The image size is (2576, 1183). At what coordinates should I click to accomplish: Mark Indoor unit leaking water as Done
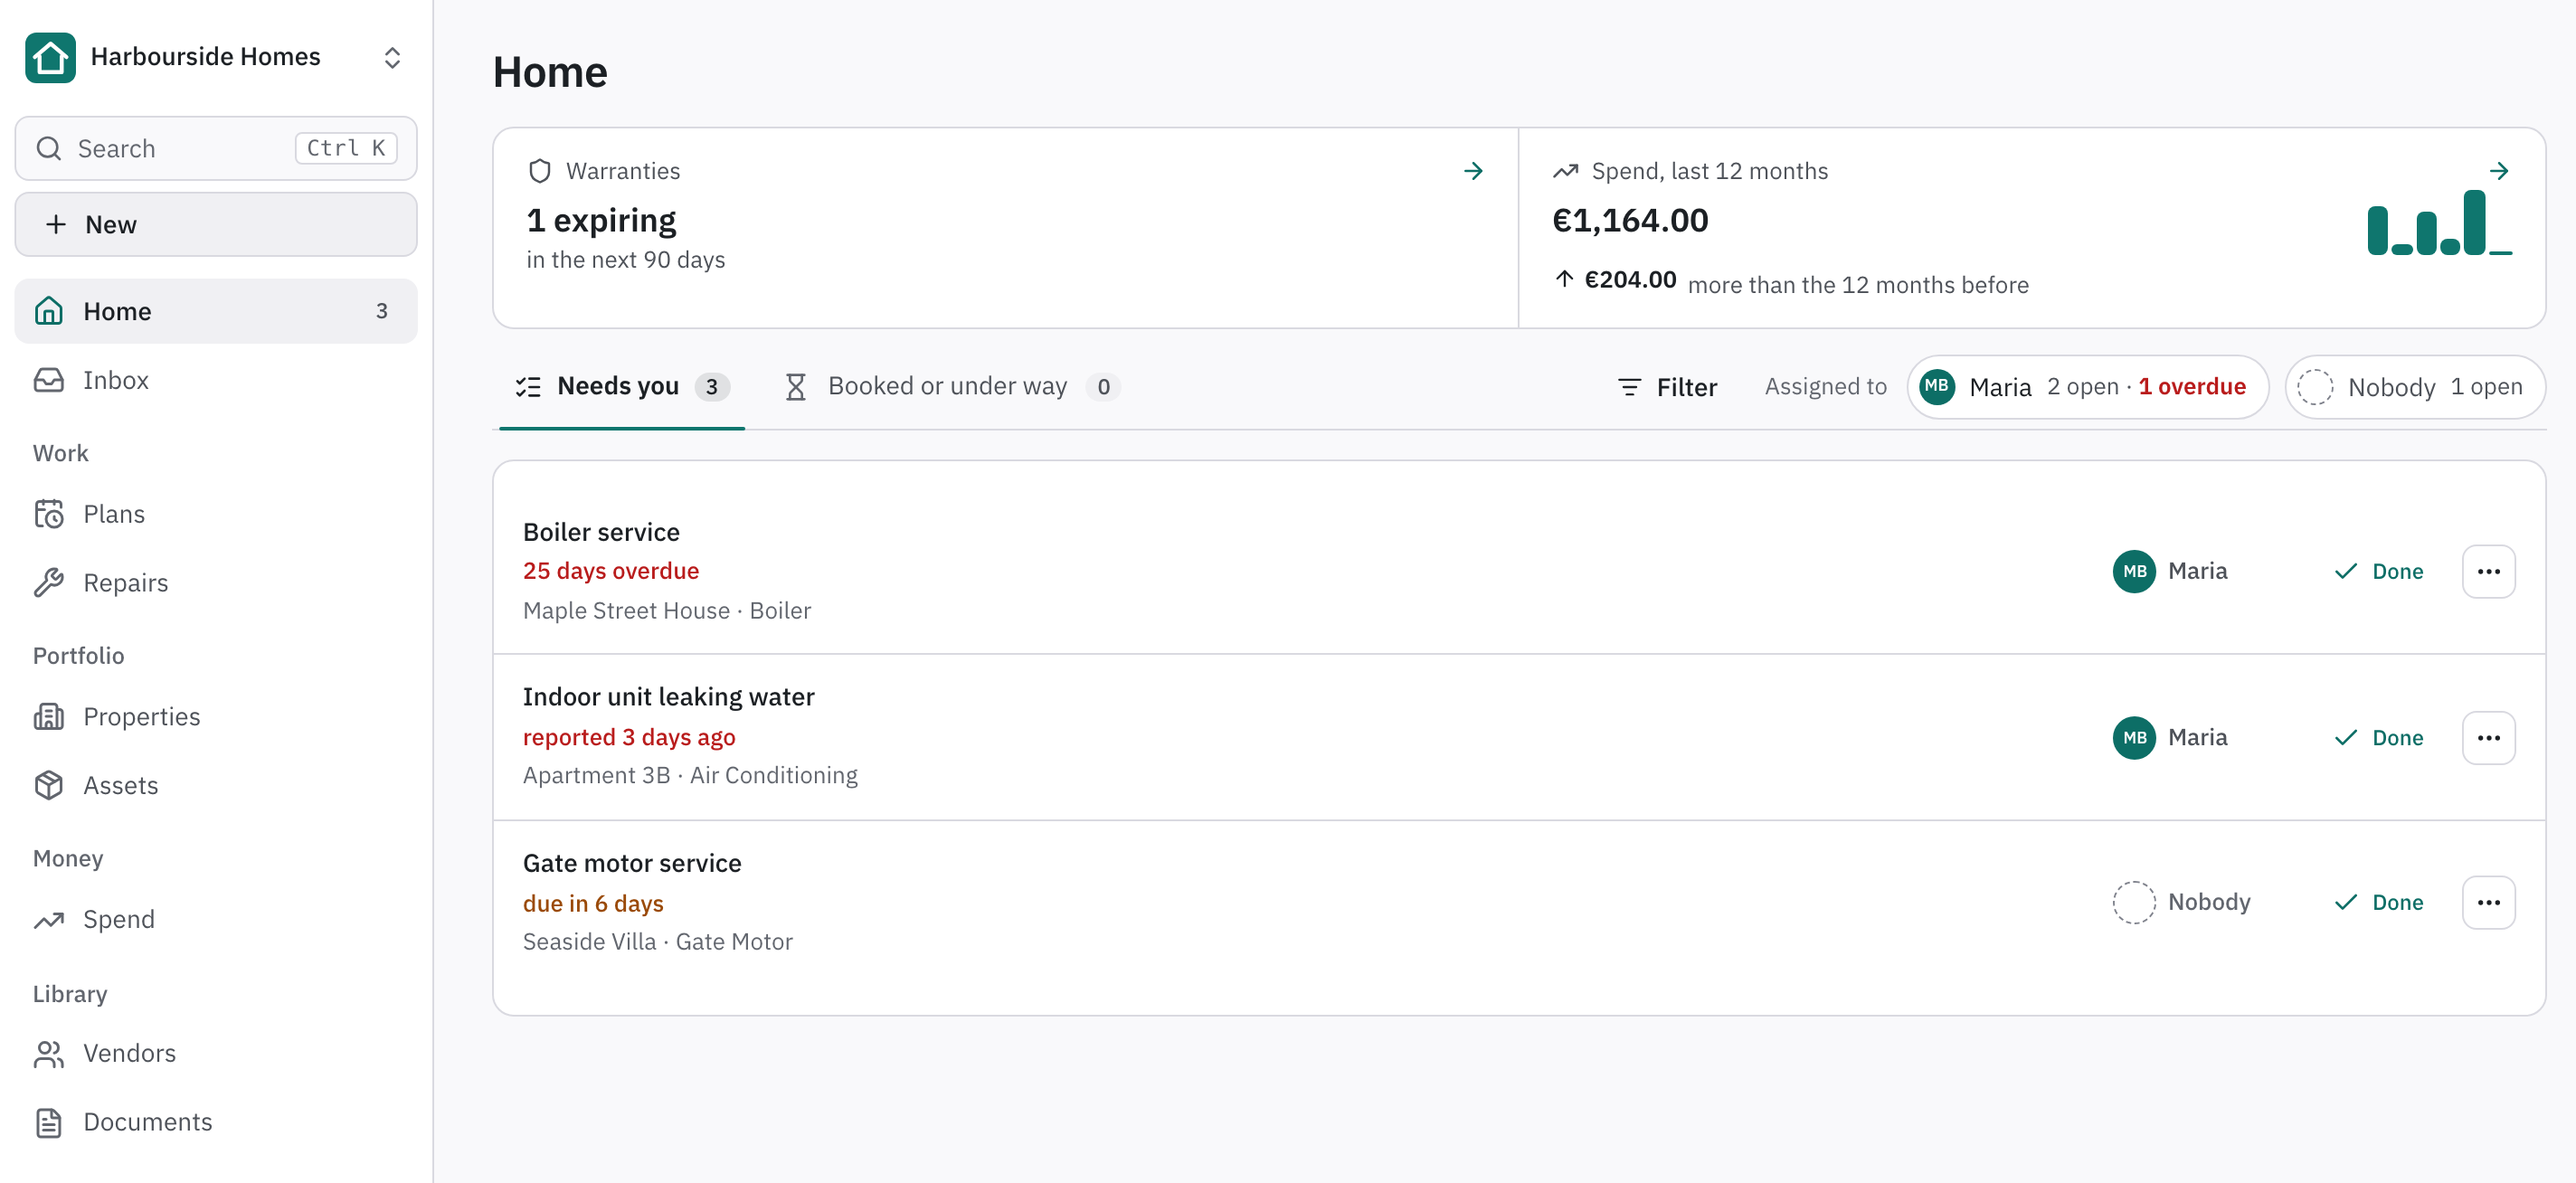coord(2379,738)
